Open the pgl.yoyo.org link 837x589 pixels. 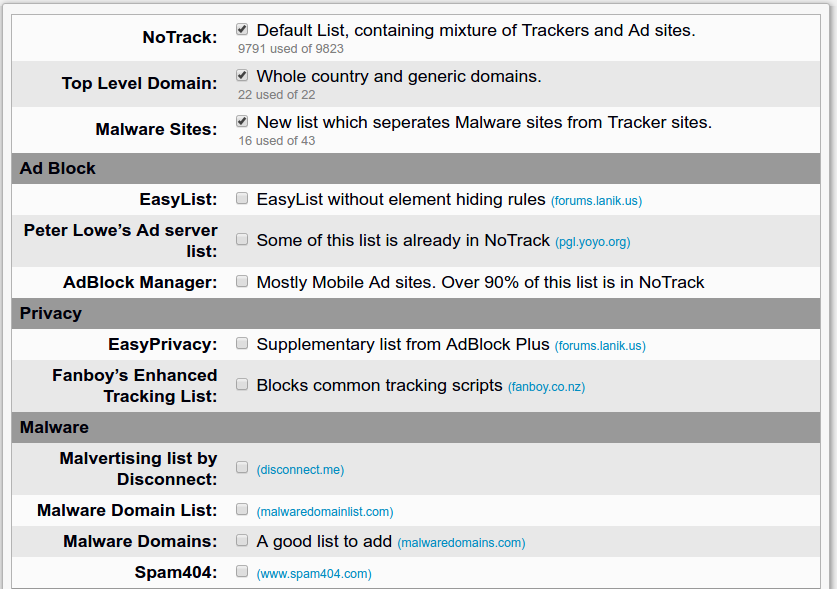[x=593, y=242]
